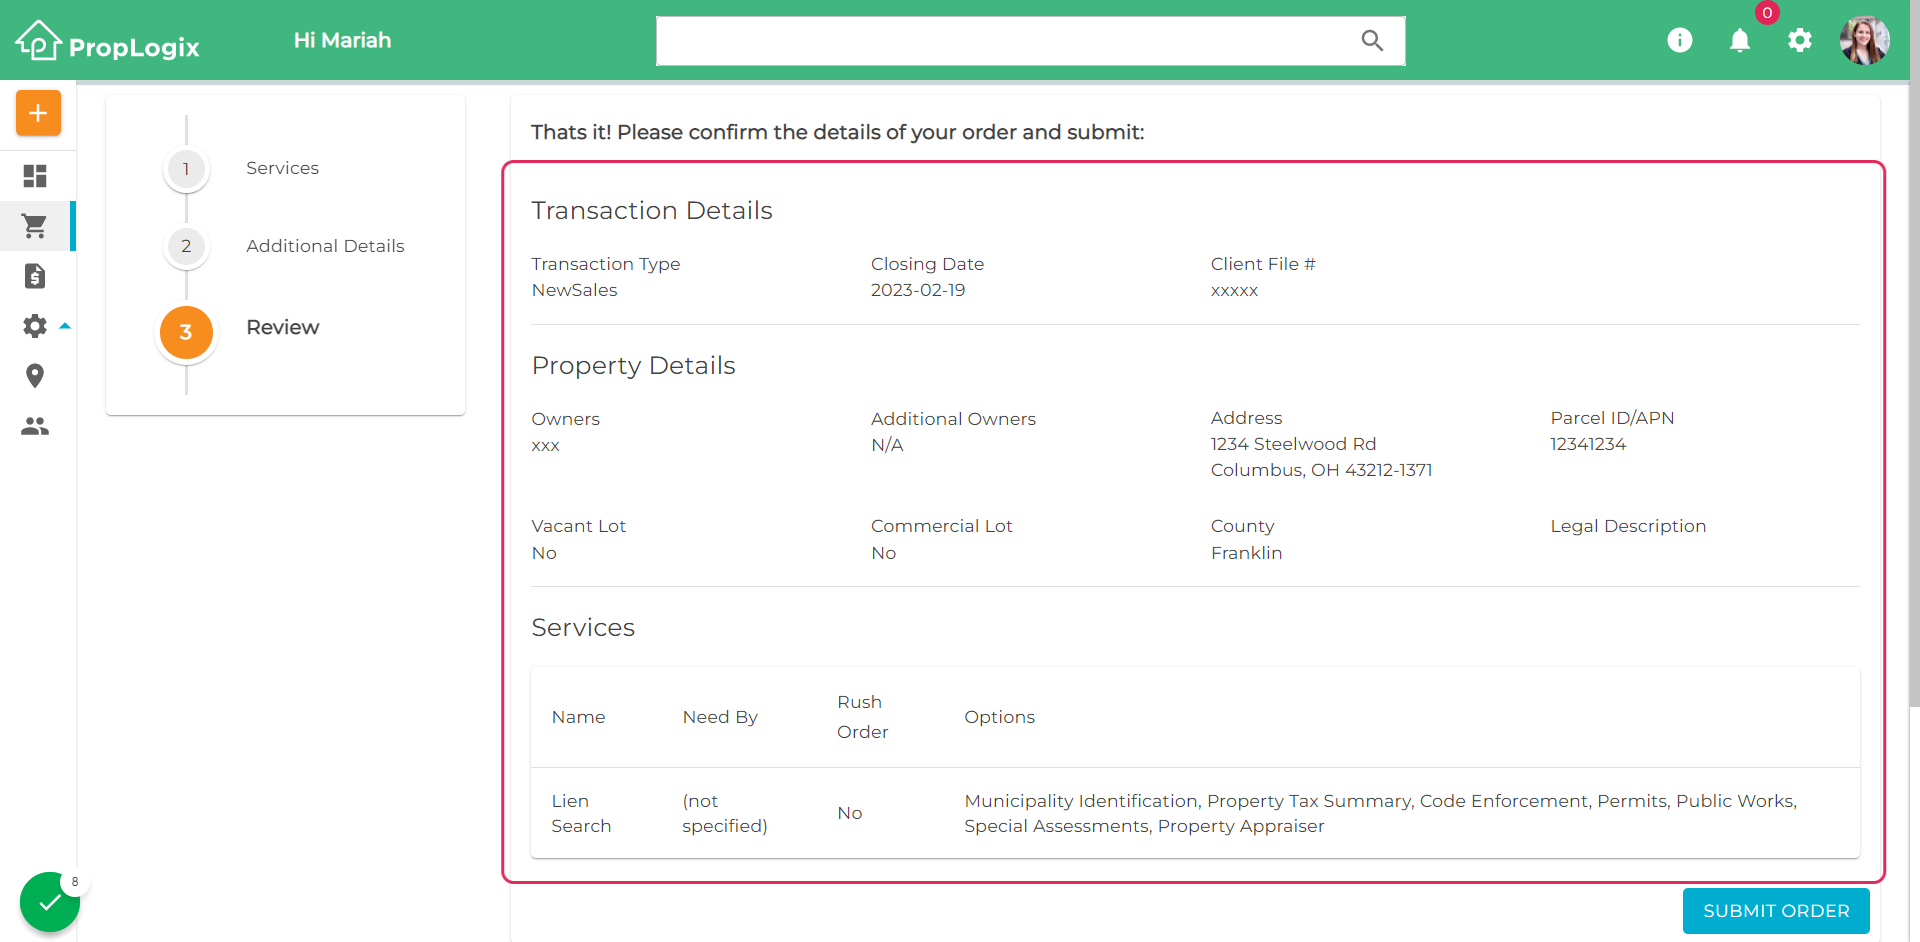Go to step 1 Services

click(x=186, y=169)
